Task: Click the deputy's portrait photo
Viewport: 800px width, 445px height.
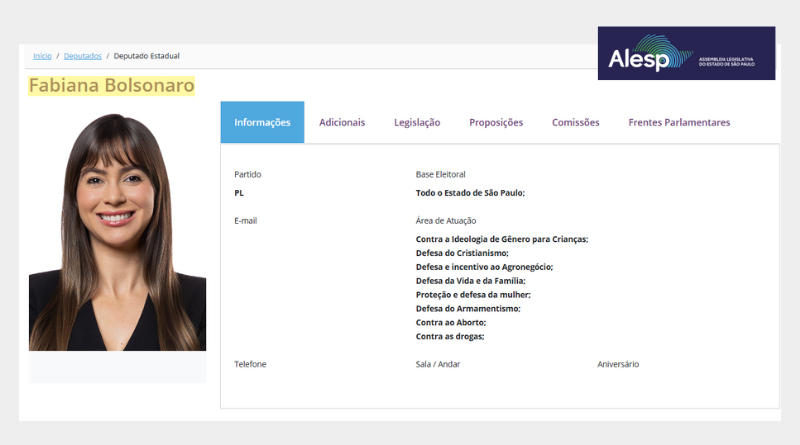Action: (117, 232)
